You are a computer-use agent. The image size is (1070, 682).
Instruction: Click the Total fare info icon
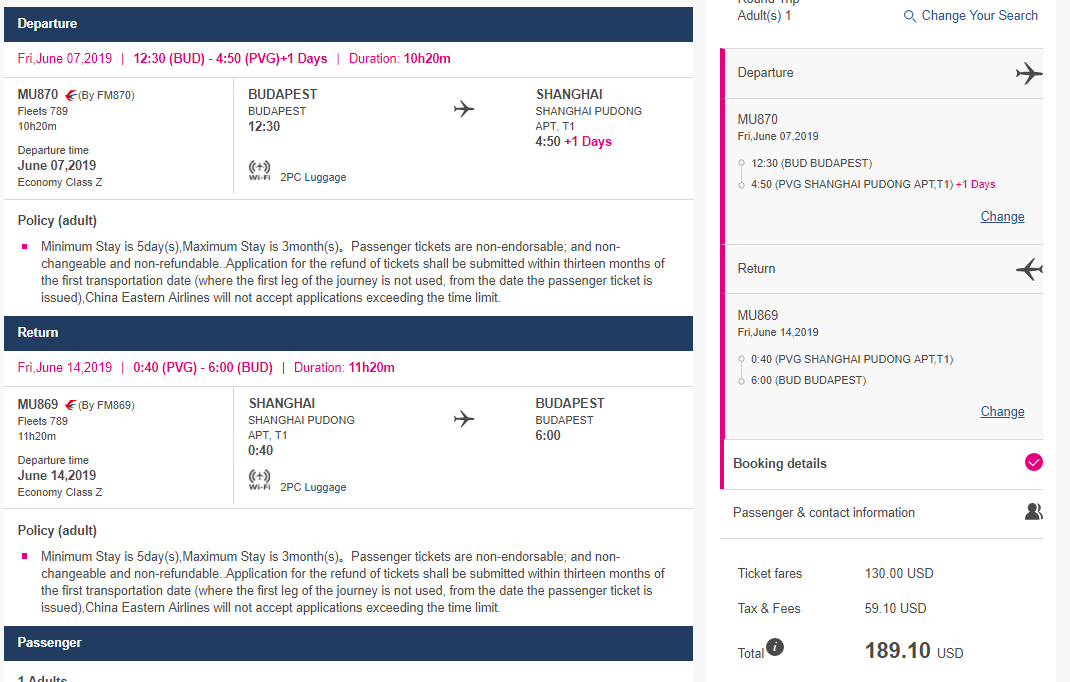pyautogui.click(x=774, y=647)
